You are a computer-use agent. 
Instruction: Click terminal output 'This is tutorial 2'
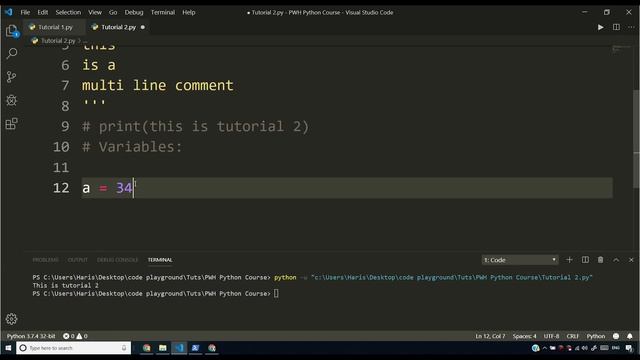point(66,285)
